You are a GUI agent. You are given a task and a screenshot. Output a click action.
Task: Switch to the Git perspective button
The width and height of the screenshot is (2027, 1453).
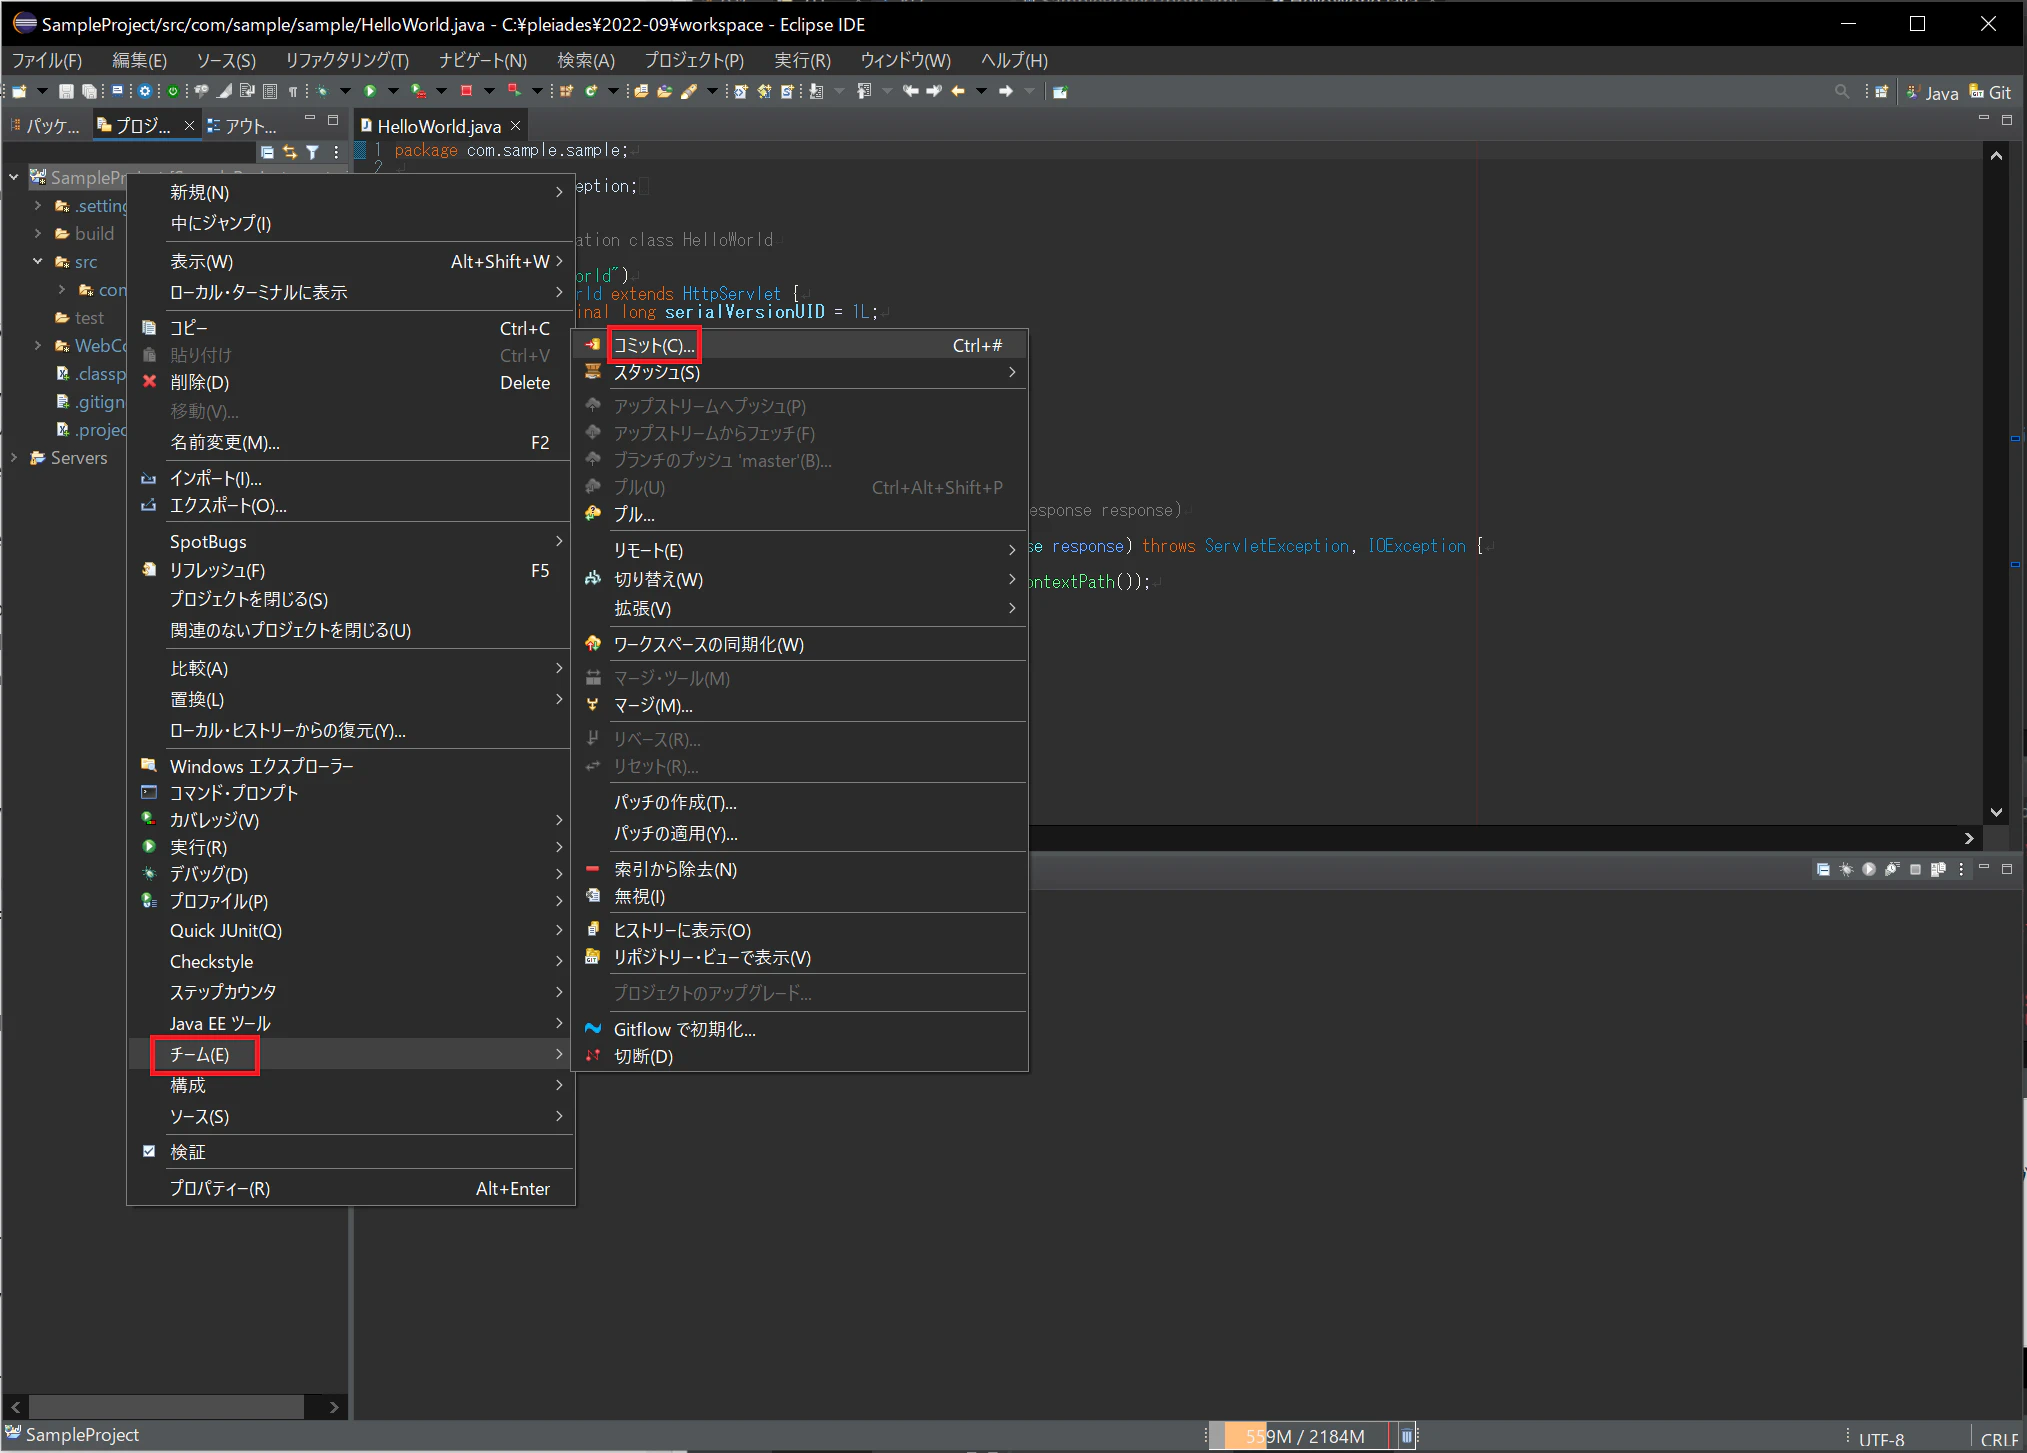1990,92
